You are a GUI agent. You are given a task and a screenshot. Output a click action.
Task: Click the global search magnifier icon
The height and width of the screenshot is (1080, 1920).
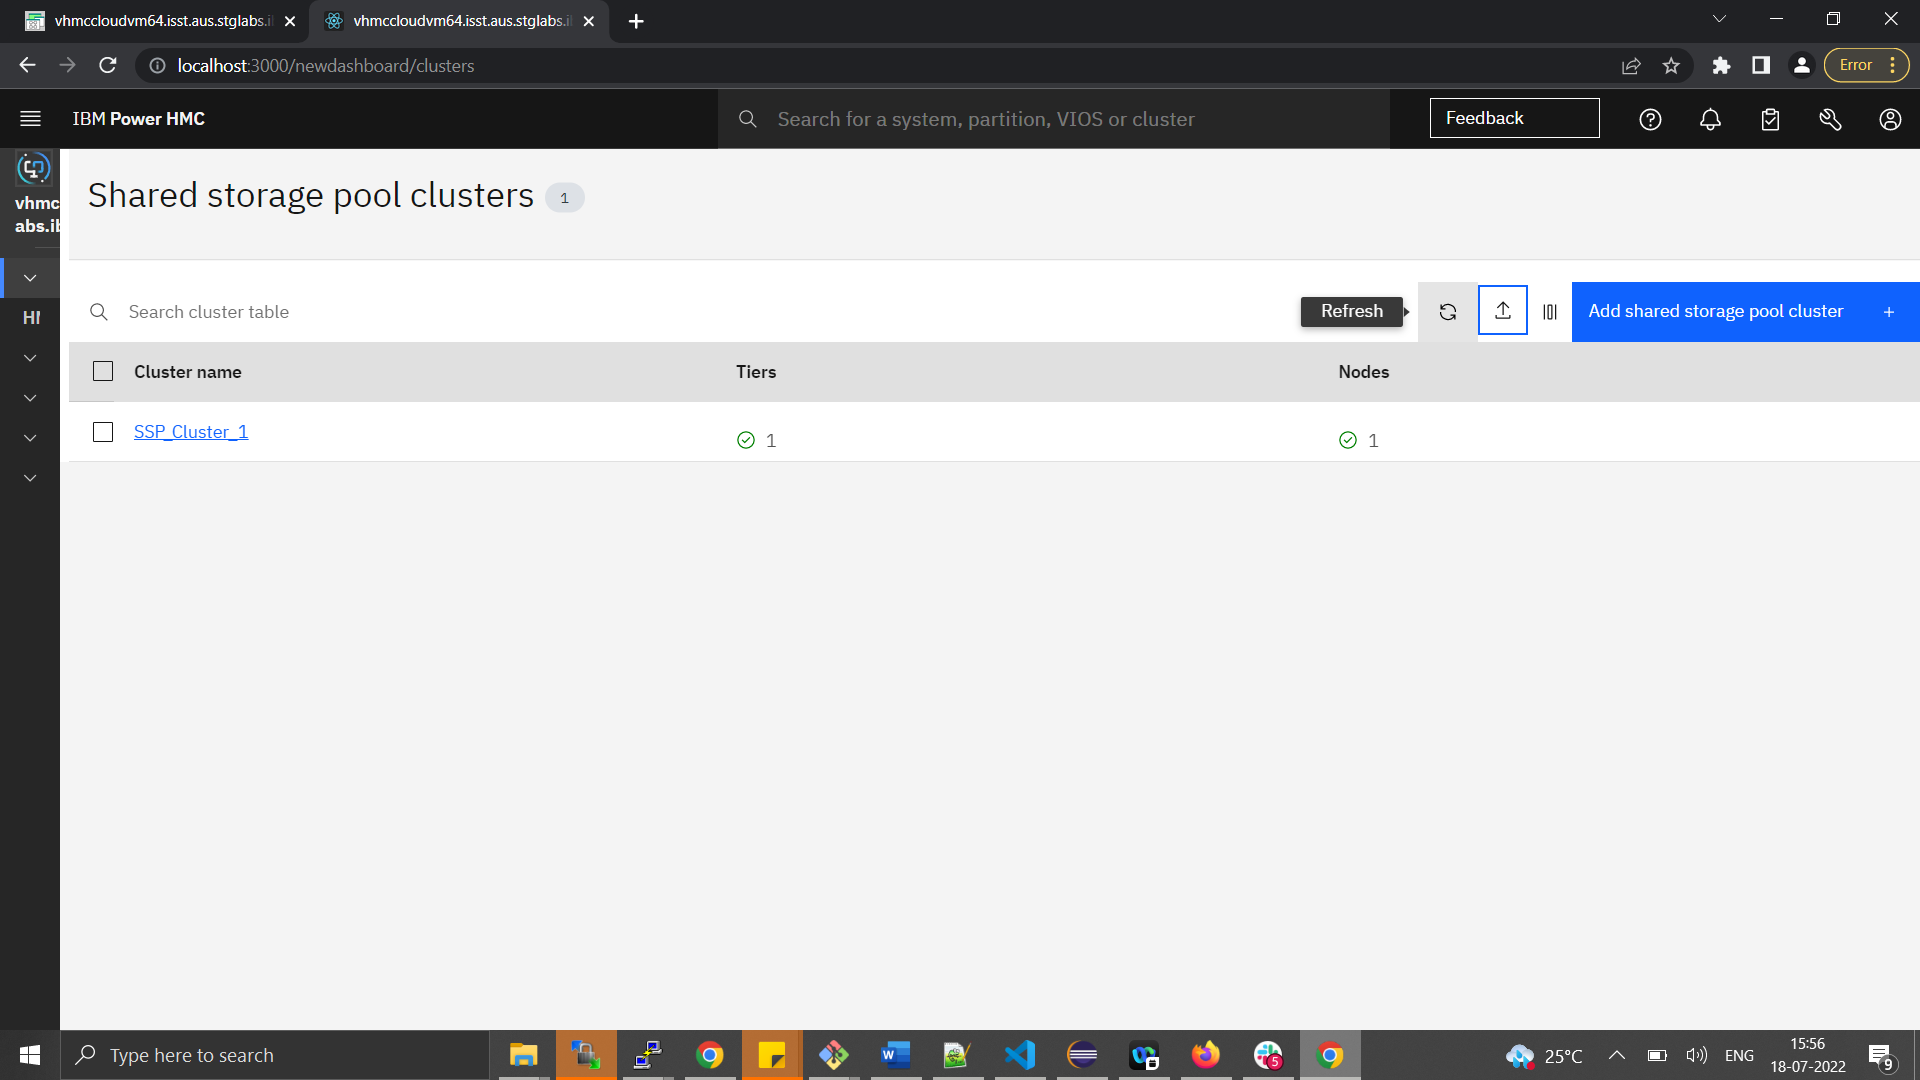747,119
